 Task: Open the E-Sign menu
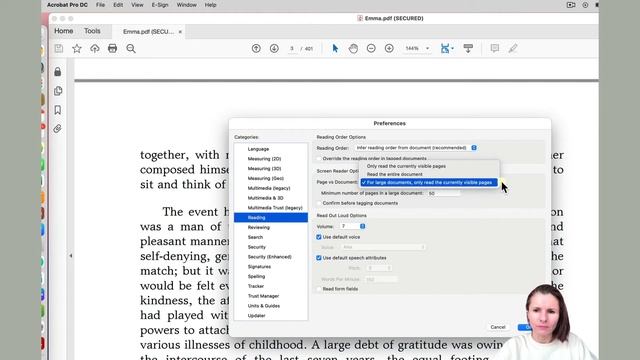click(160, 5)
